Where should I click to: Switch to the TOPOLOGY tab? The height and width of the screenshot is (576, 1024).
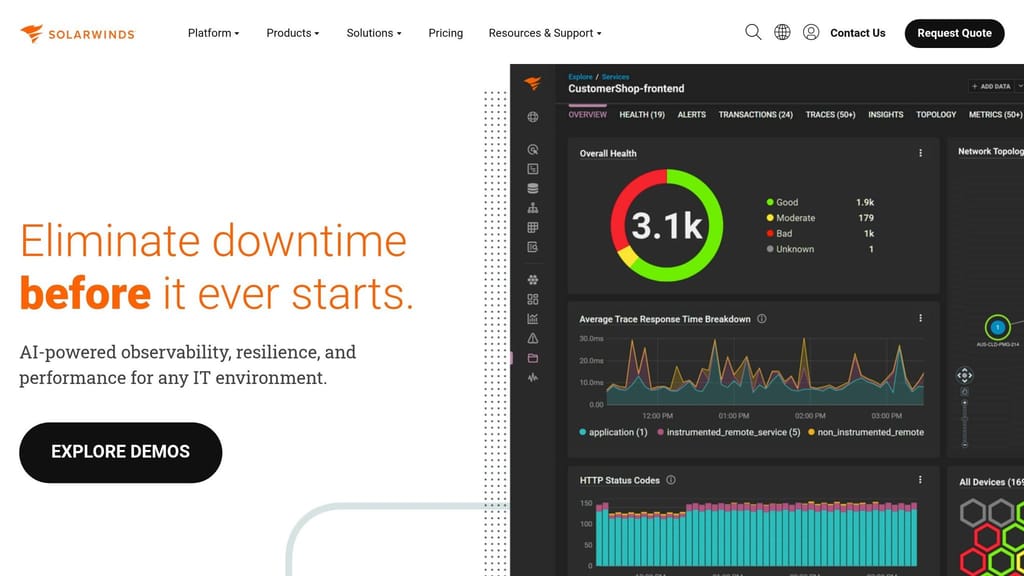click(x=936, y=114)
